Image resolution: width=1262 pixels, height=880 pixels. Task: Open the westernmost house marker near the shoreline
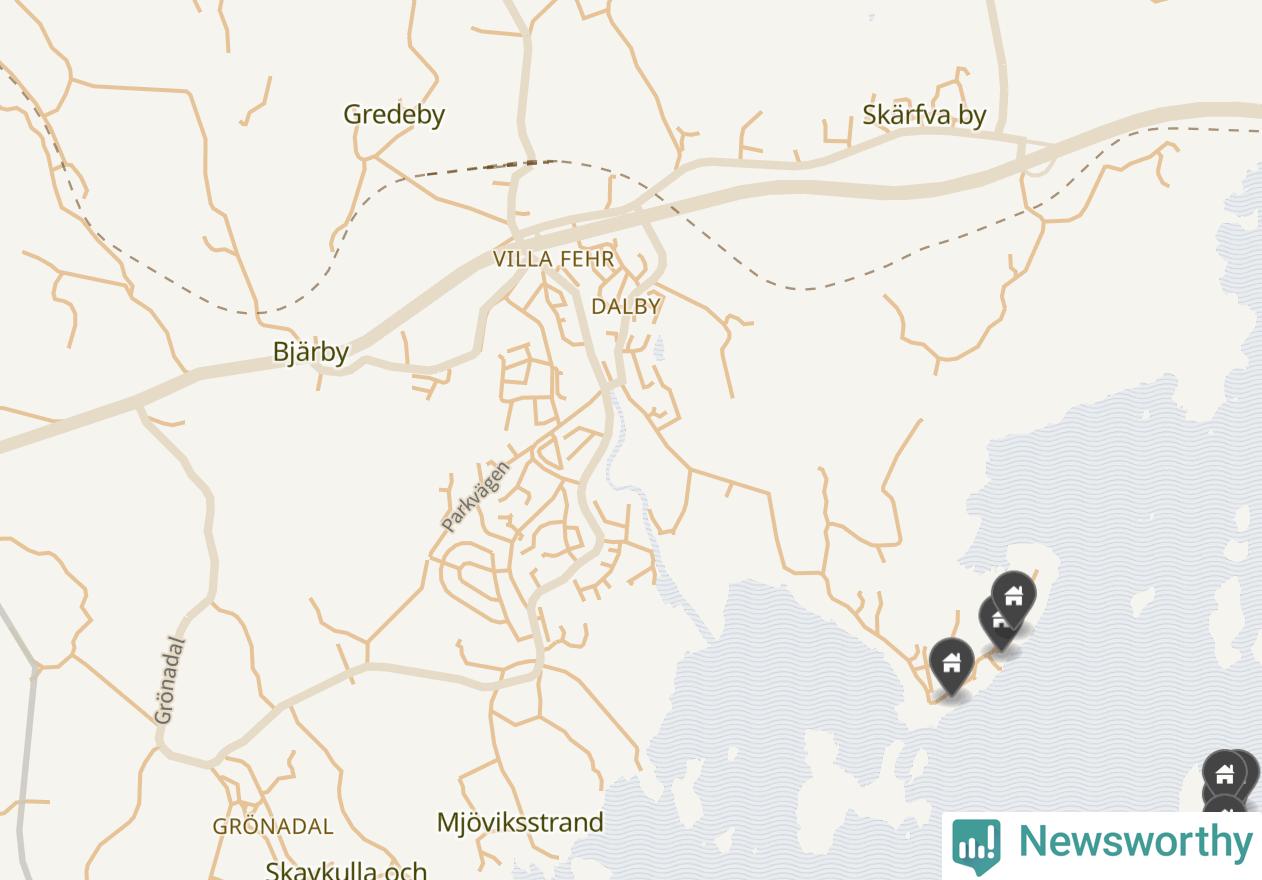pyautogui.click(x=951, y=664)
